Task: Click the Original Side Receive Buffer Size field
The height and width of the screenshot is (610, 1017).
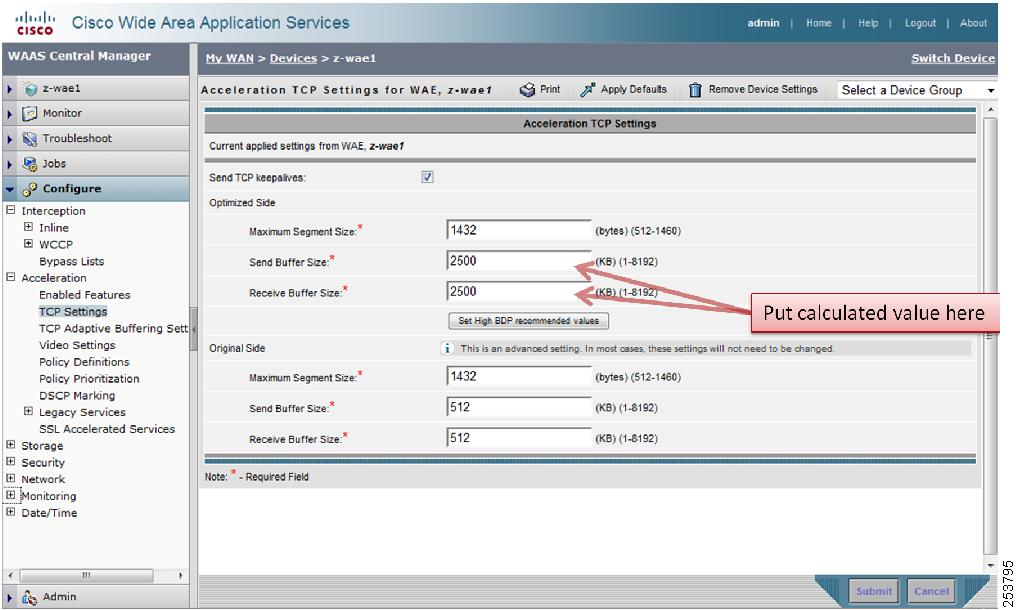Action: pos(519,438)
